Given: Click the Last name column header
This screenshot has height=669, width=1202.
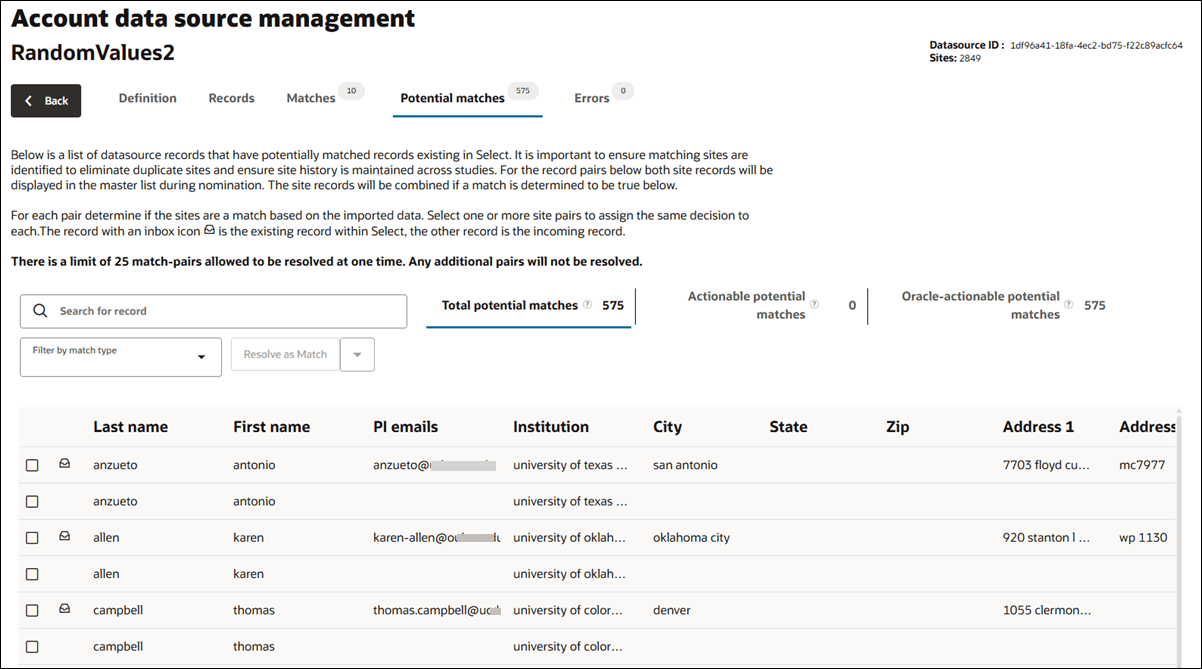Looking at the screenshot, I should (x=130, y=427).
